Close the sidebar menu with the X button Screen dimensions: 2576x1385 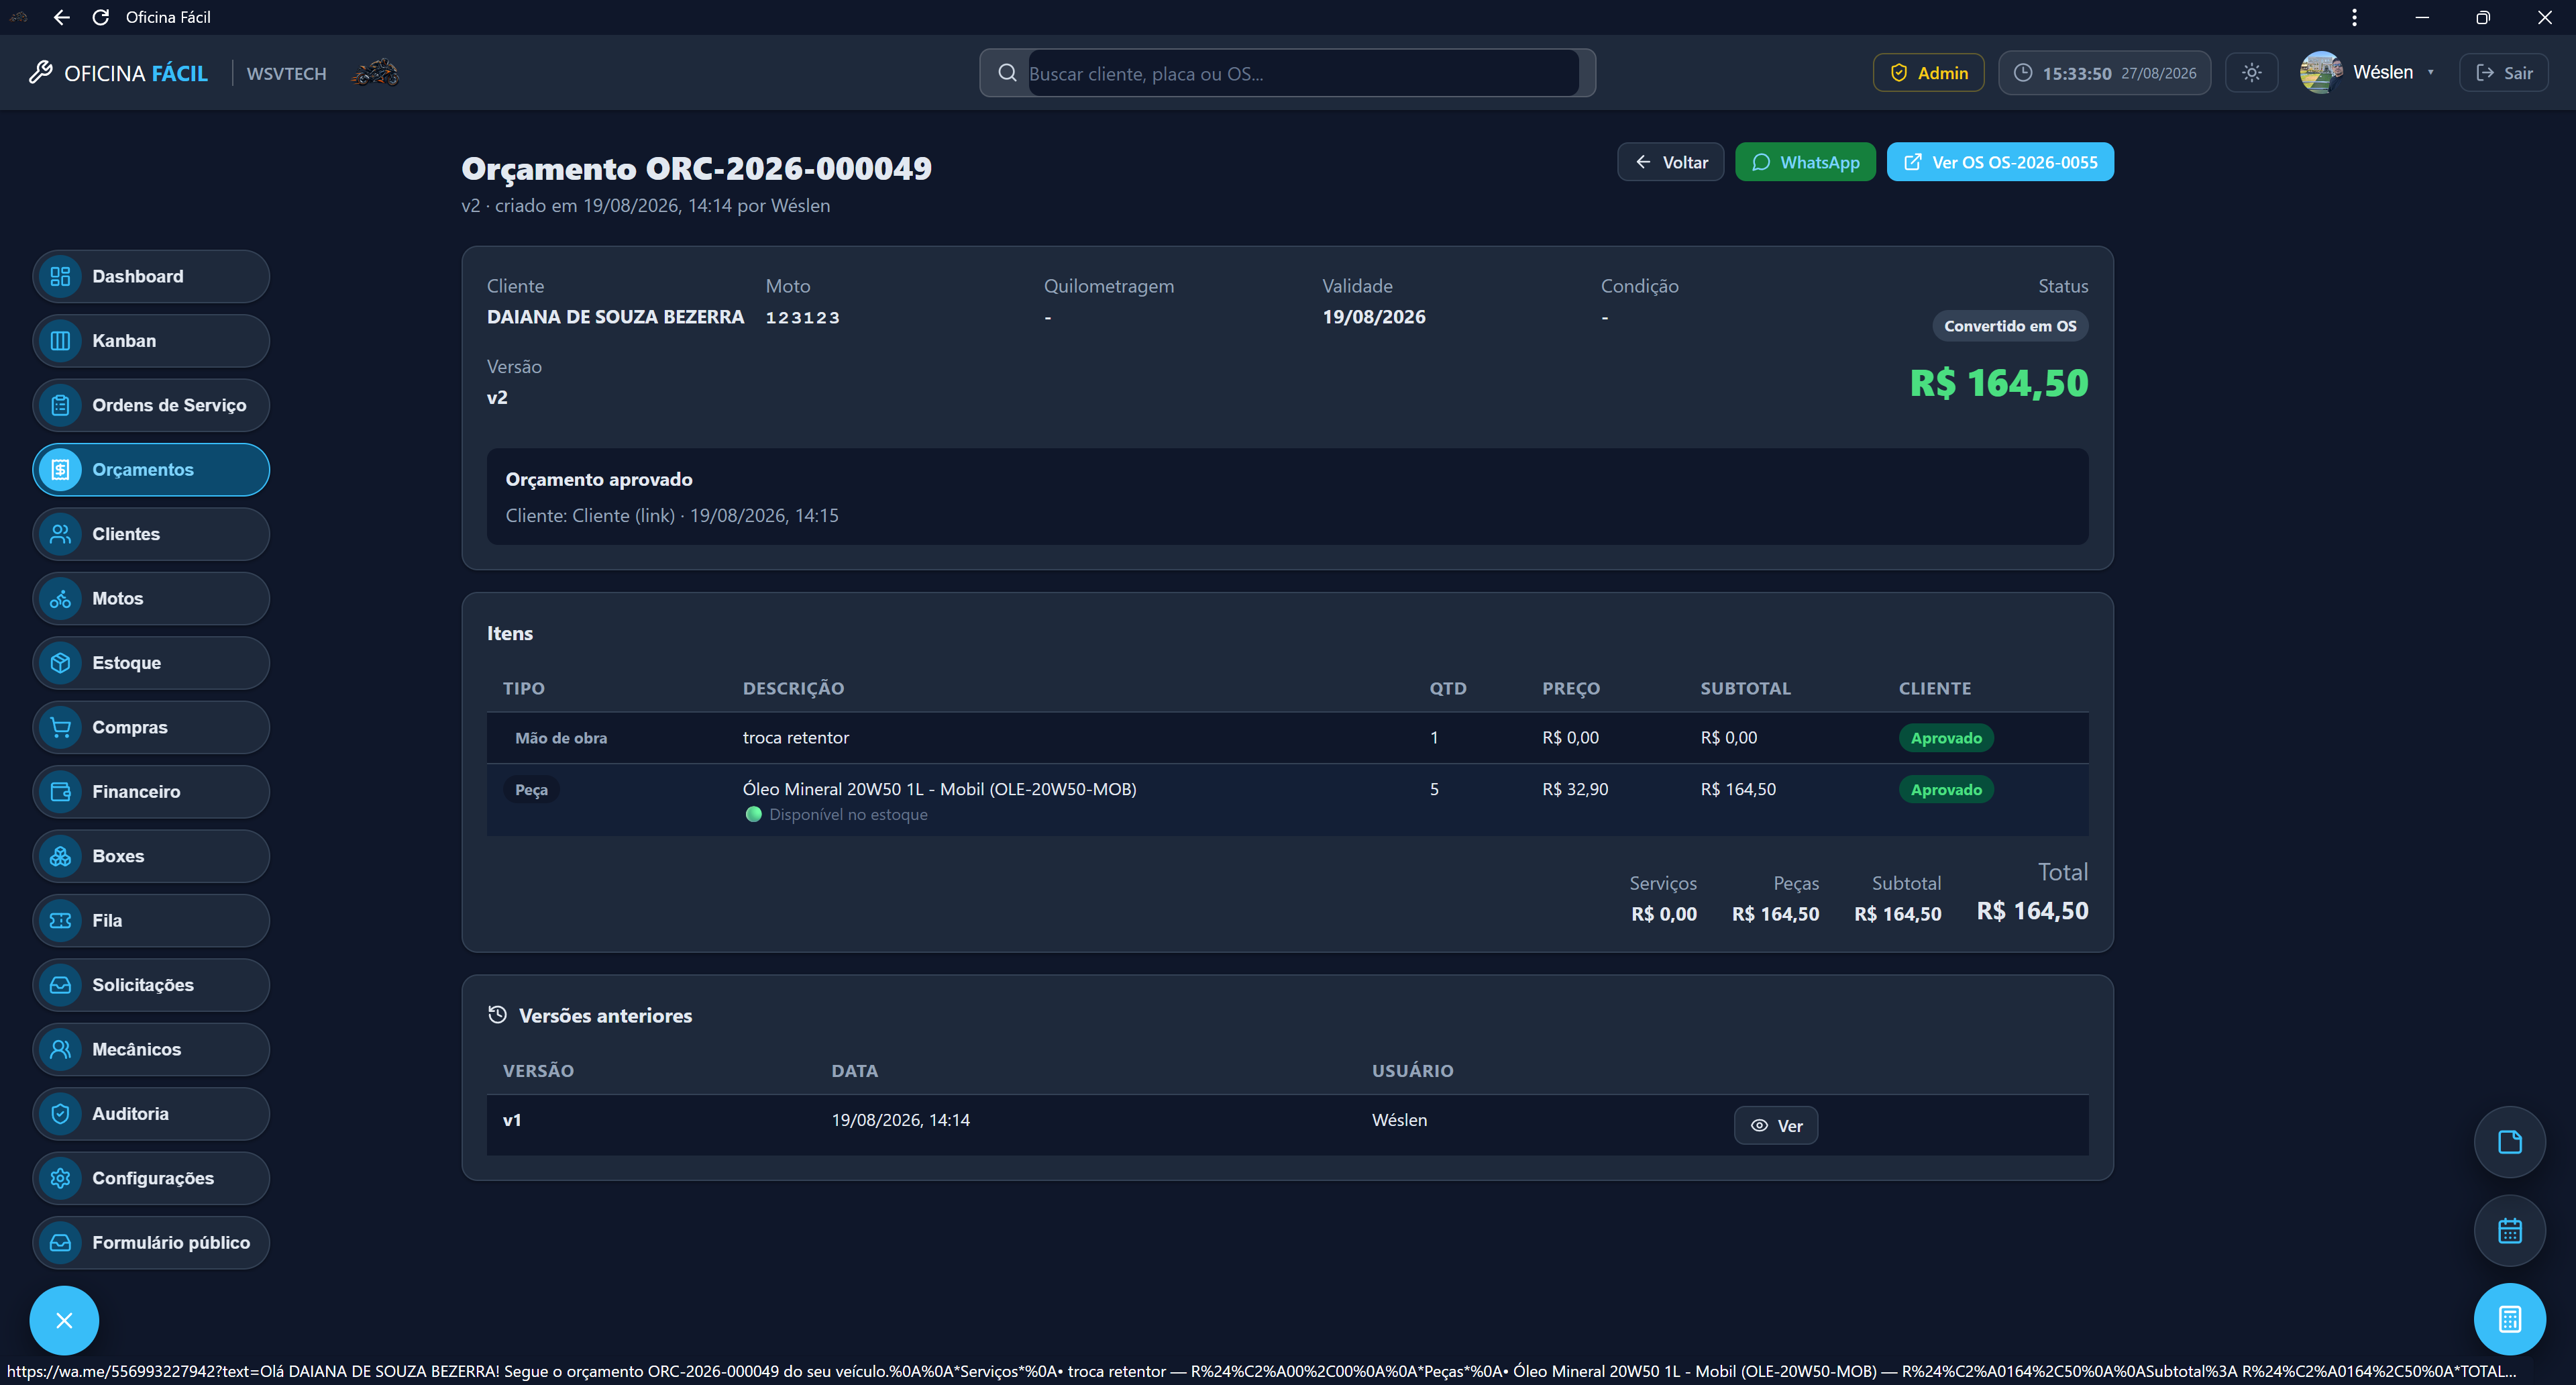click(x=64, y=1321)
